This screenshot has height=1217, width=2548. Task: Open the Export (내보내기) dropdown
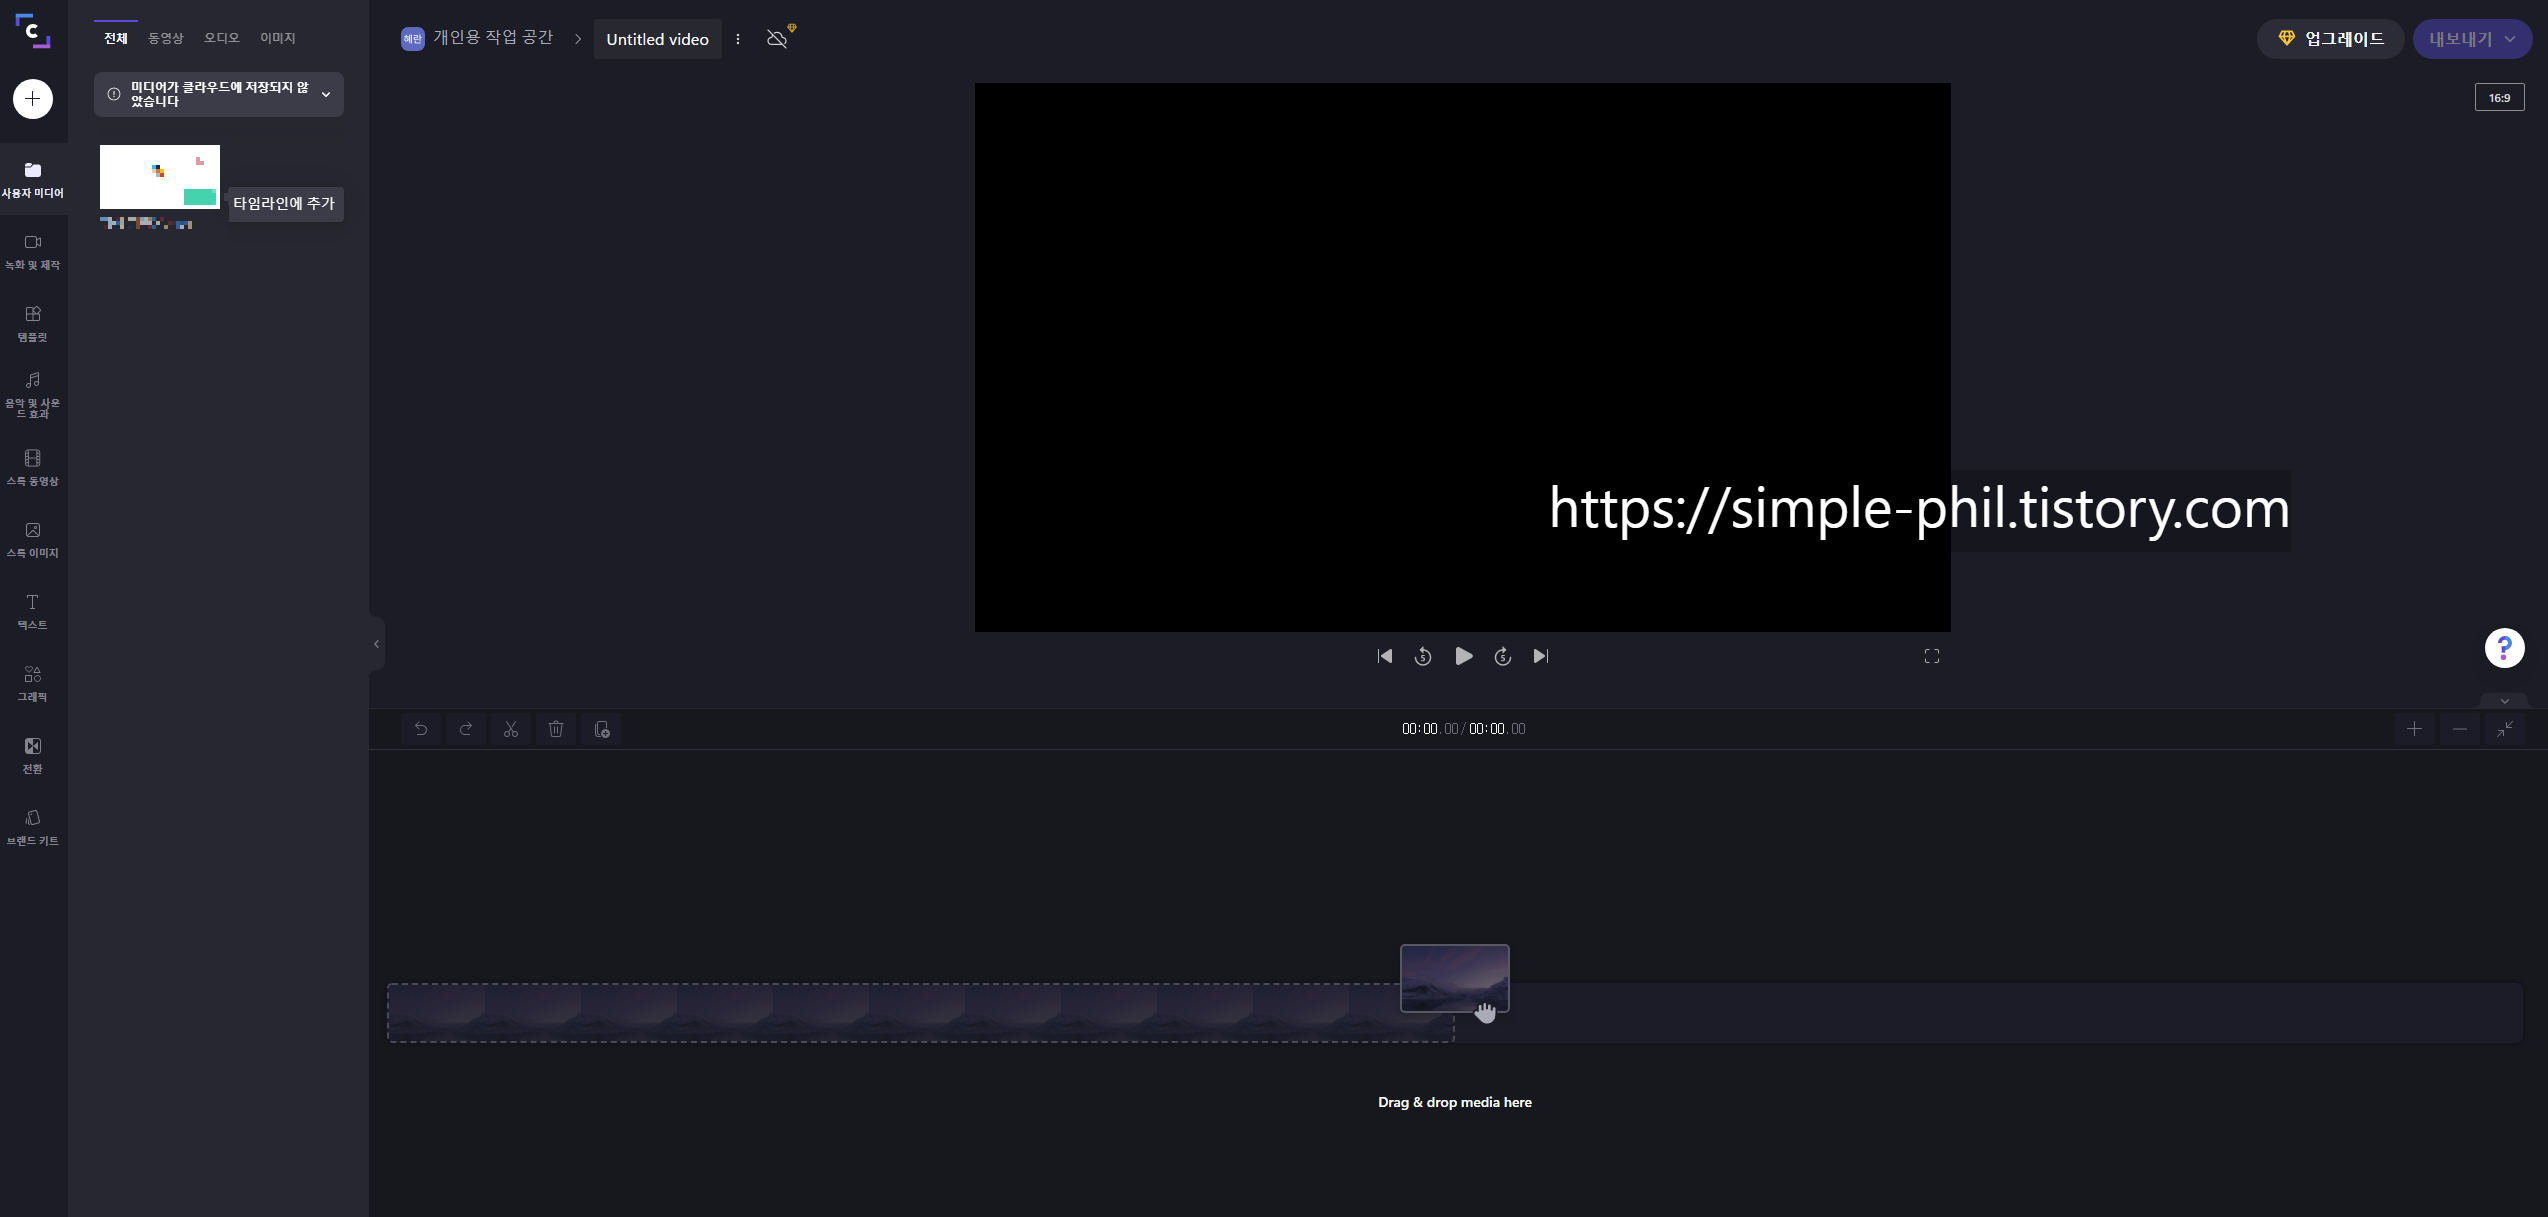[x=2472, y=39]
